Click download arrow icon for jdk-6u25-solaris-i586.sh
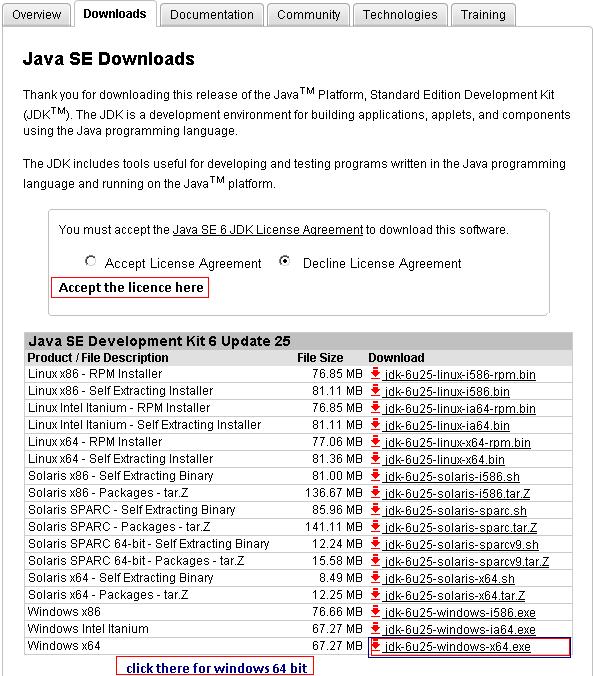593x676 pixels. (x=375, y=476)
